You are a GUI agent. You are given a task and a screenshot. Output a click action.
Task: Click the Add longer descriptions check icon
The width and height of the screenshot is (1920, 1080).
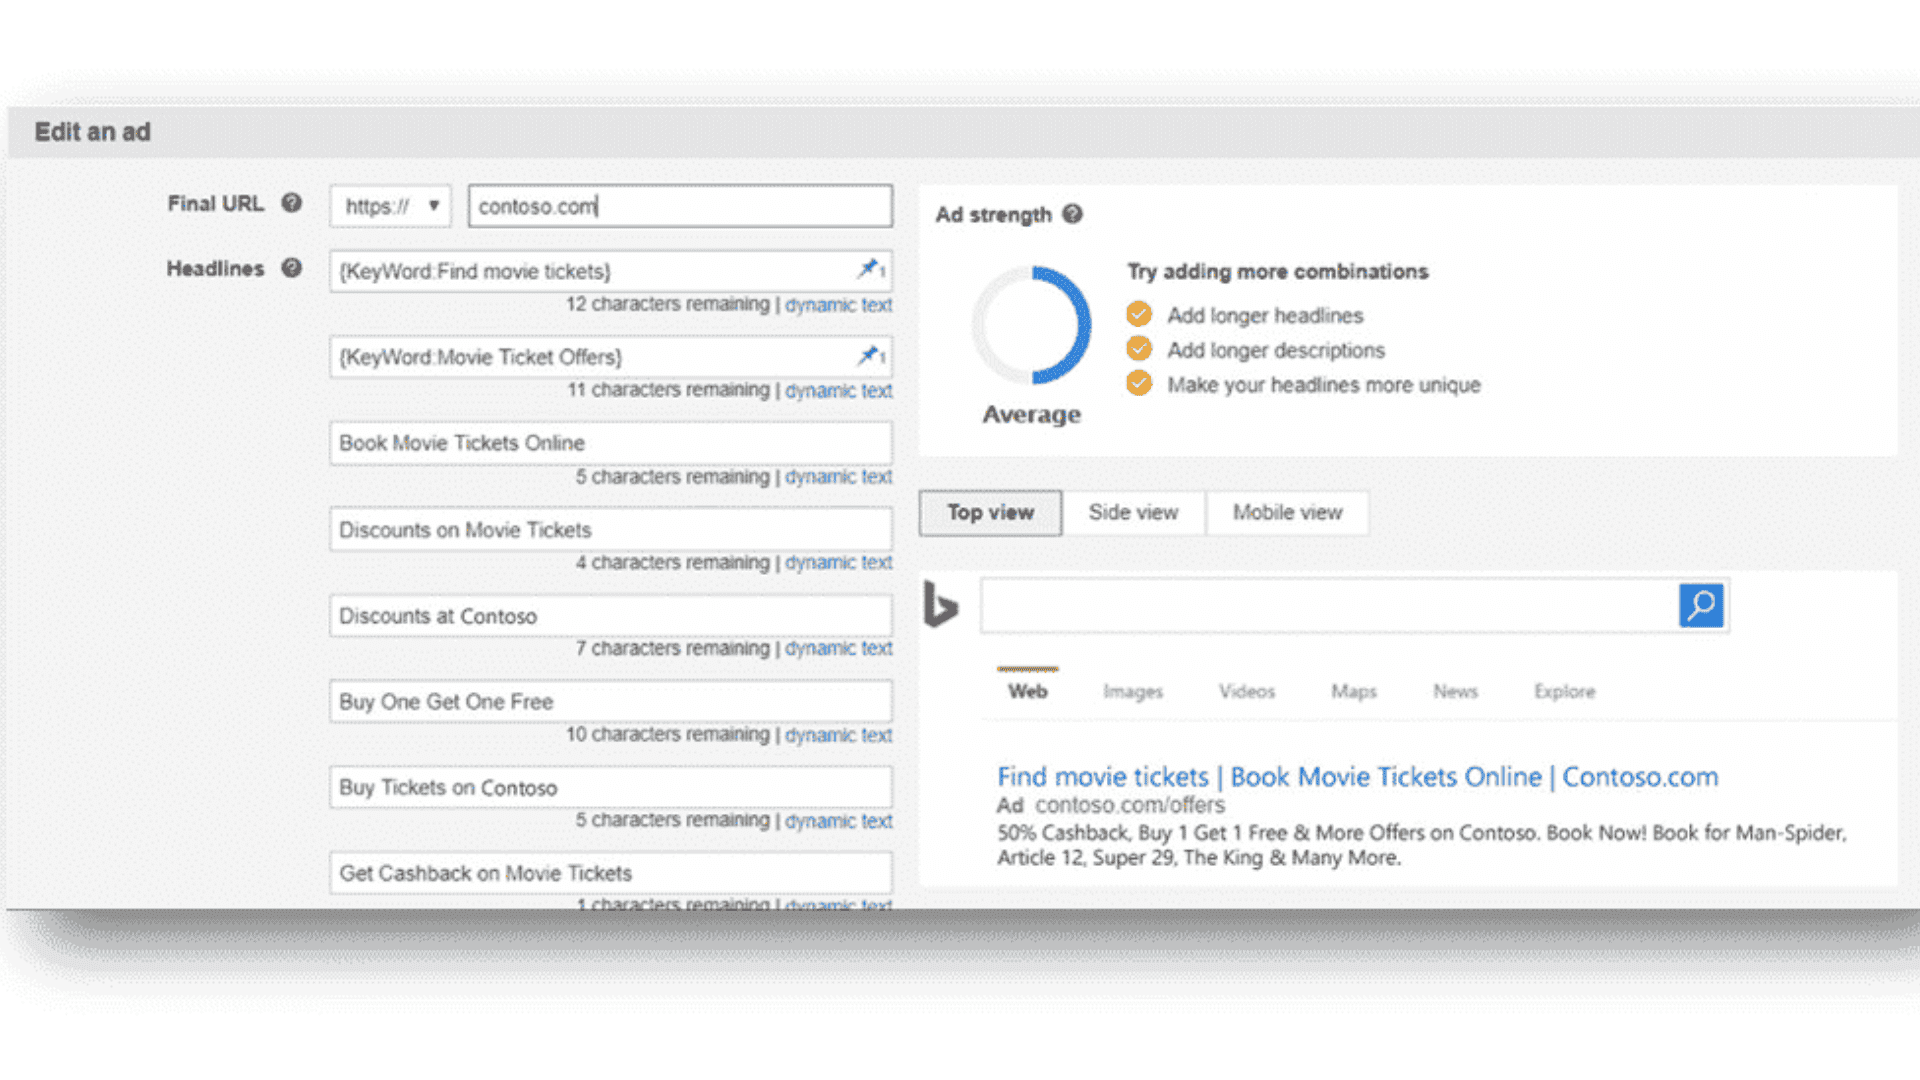[1139, 349]
